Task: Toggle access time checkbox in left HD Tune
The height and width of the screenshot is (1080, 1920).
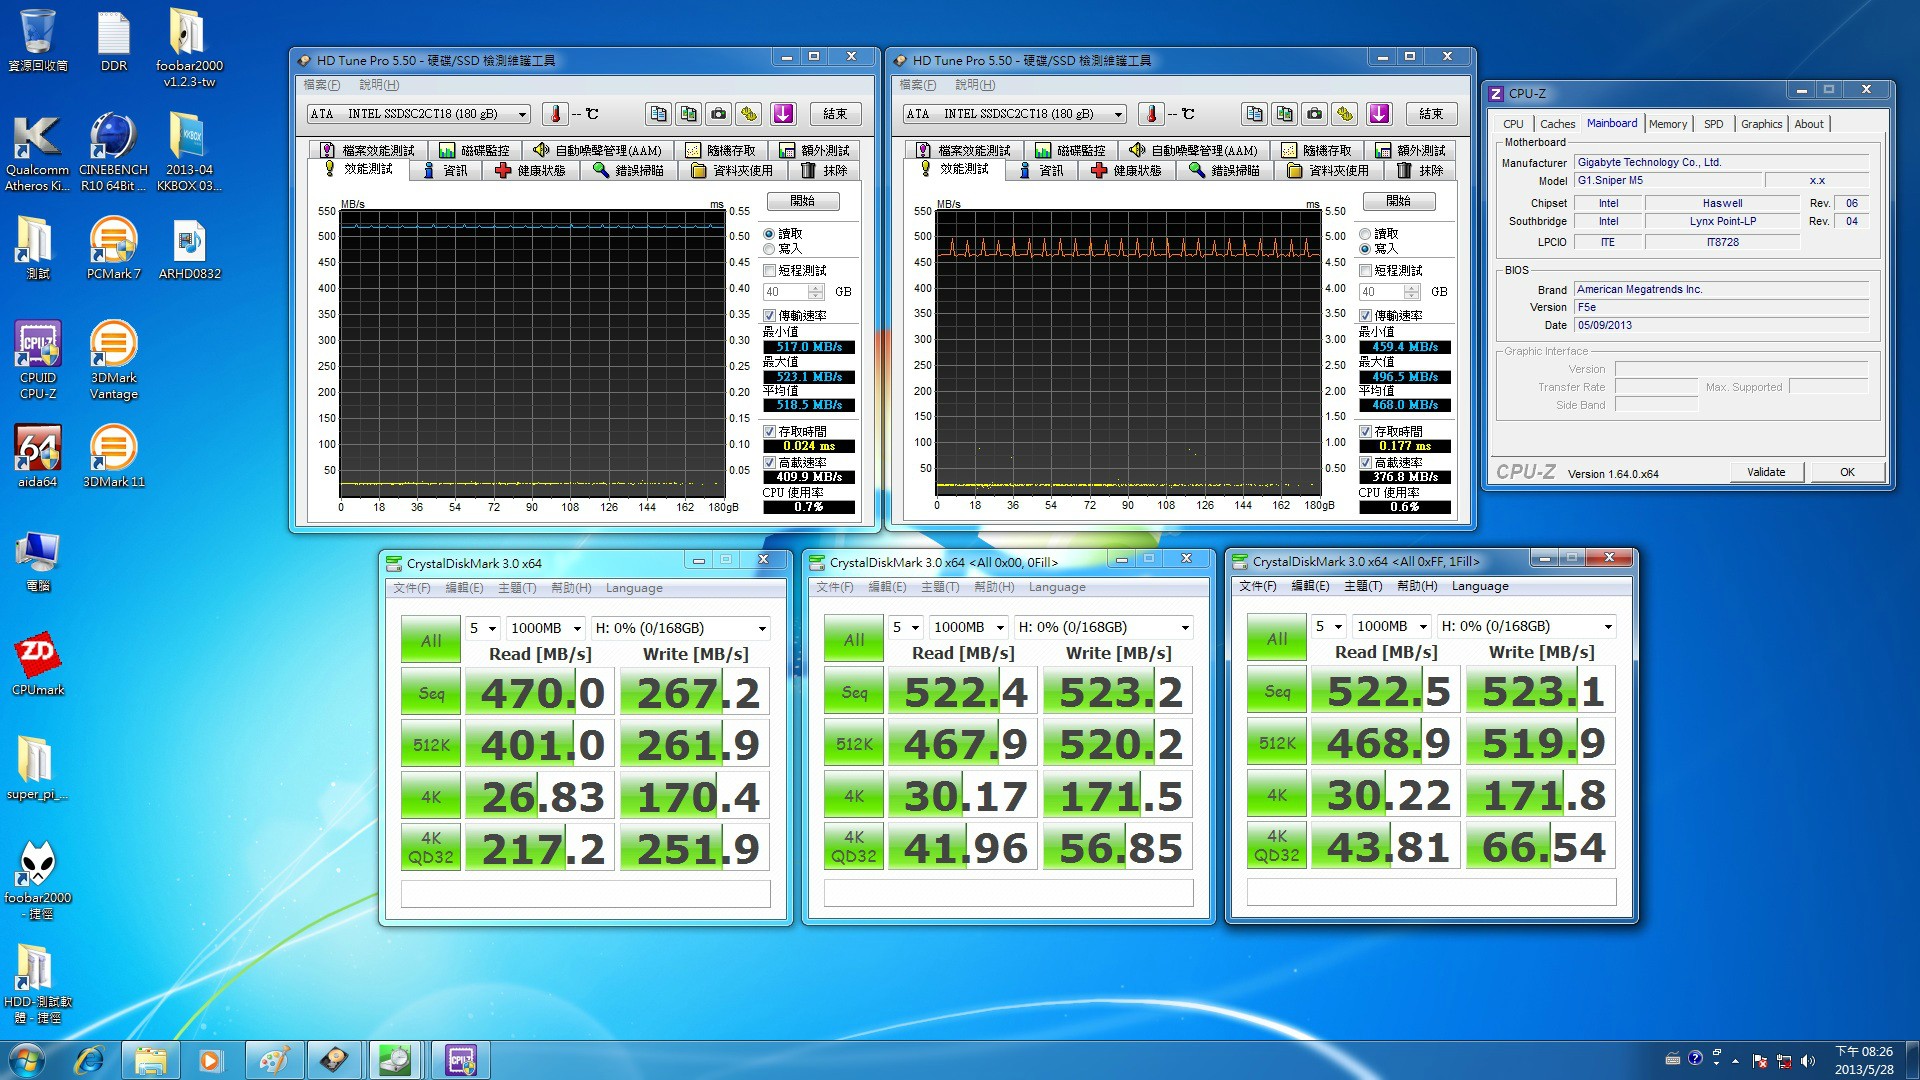Action: [x=769, y=432]
